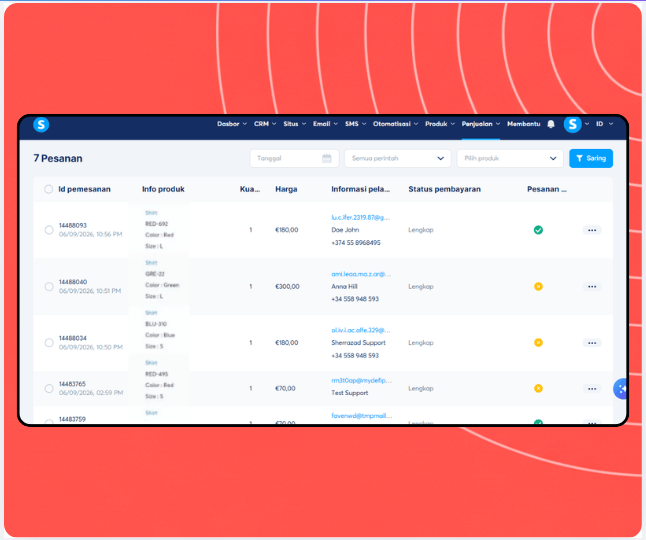Screen dimensions: 646x540
Task: Click phone number +374 55 8968495
Action: pos(356,243)
